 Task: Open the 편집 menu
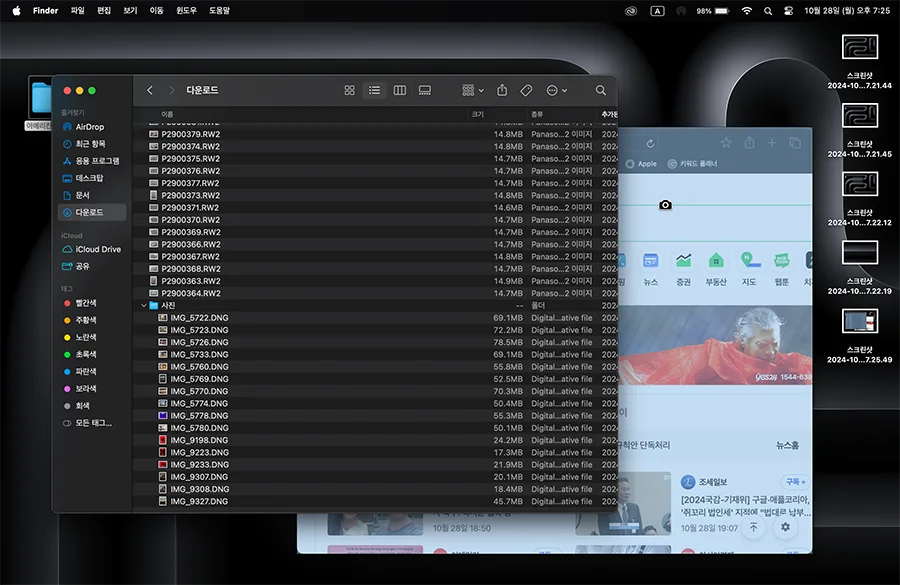pyautogui.click(x=104, y=10)
